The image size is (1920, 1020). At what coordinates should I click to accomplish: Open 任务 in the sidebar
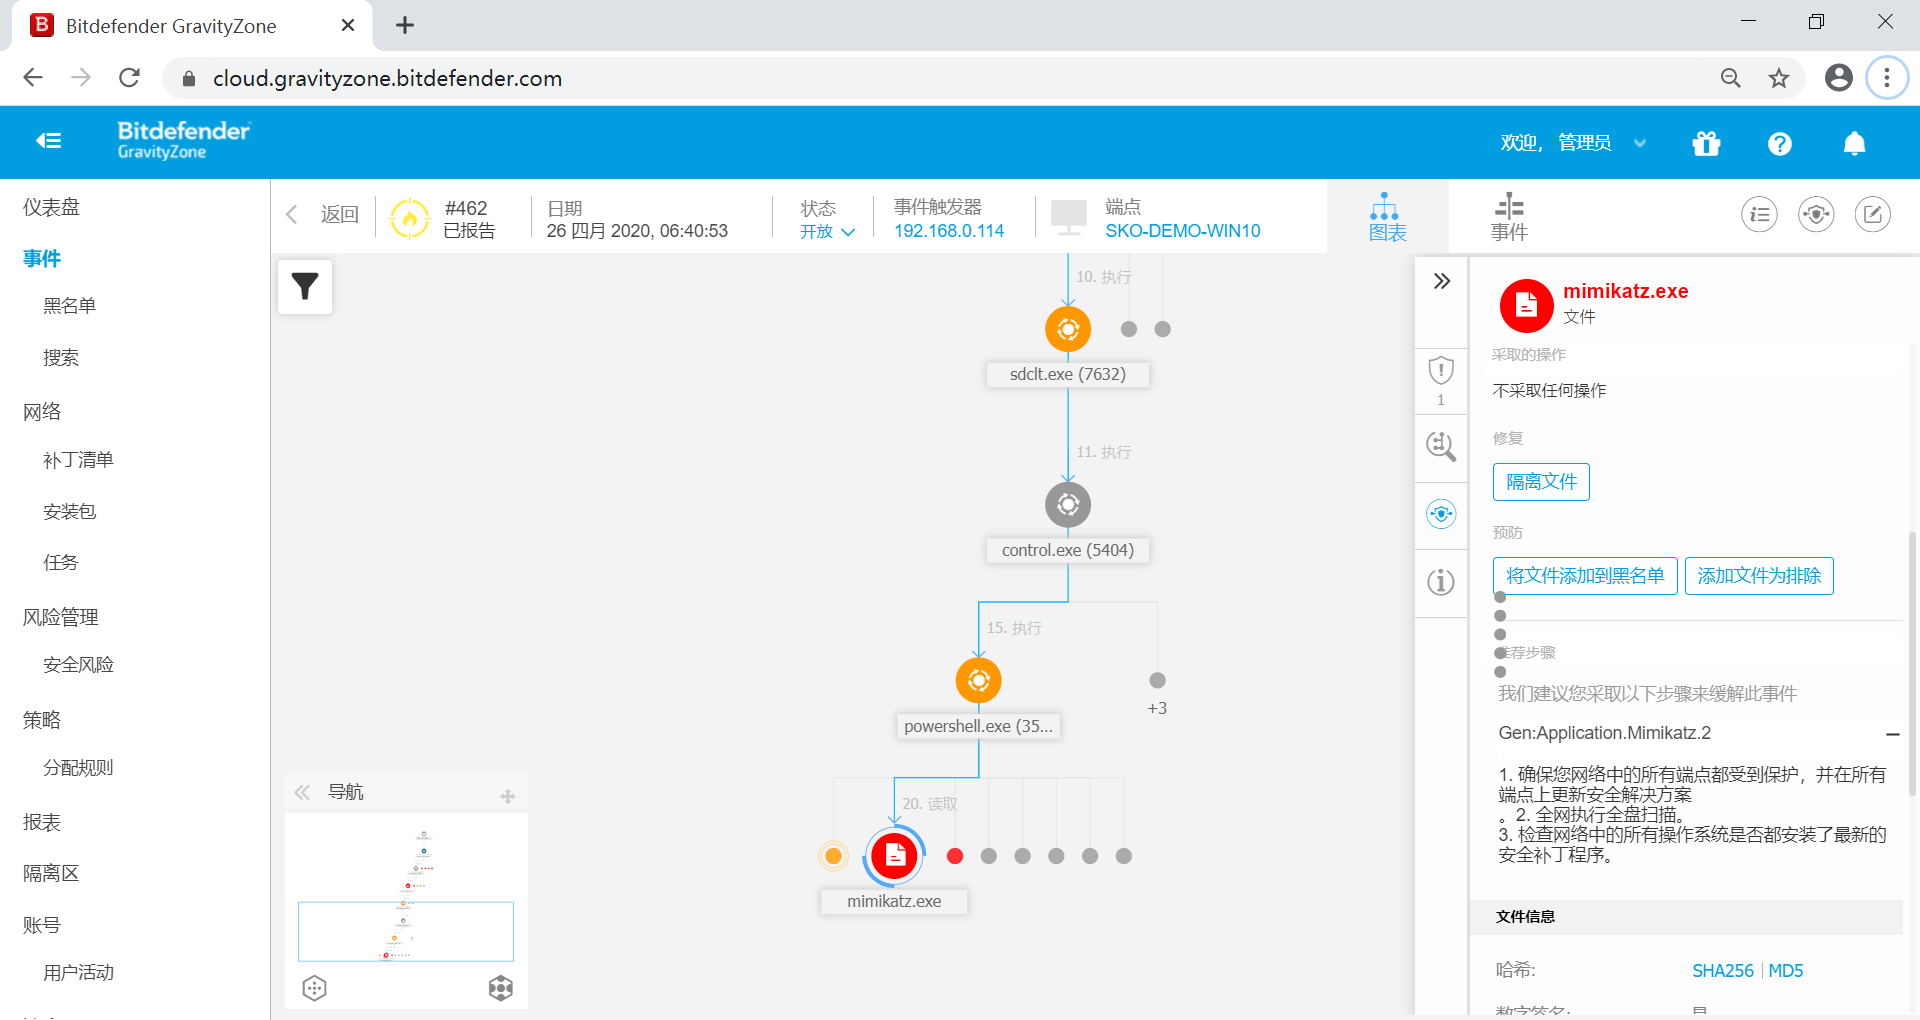tap(61, 563)
